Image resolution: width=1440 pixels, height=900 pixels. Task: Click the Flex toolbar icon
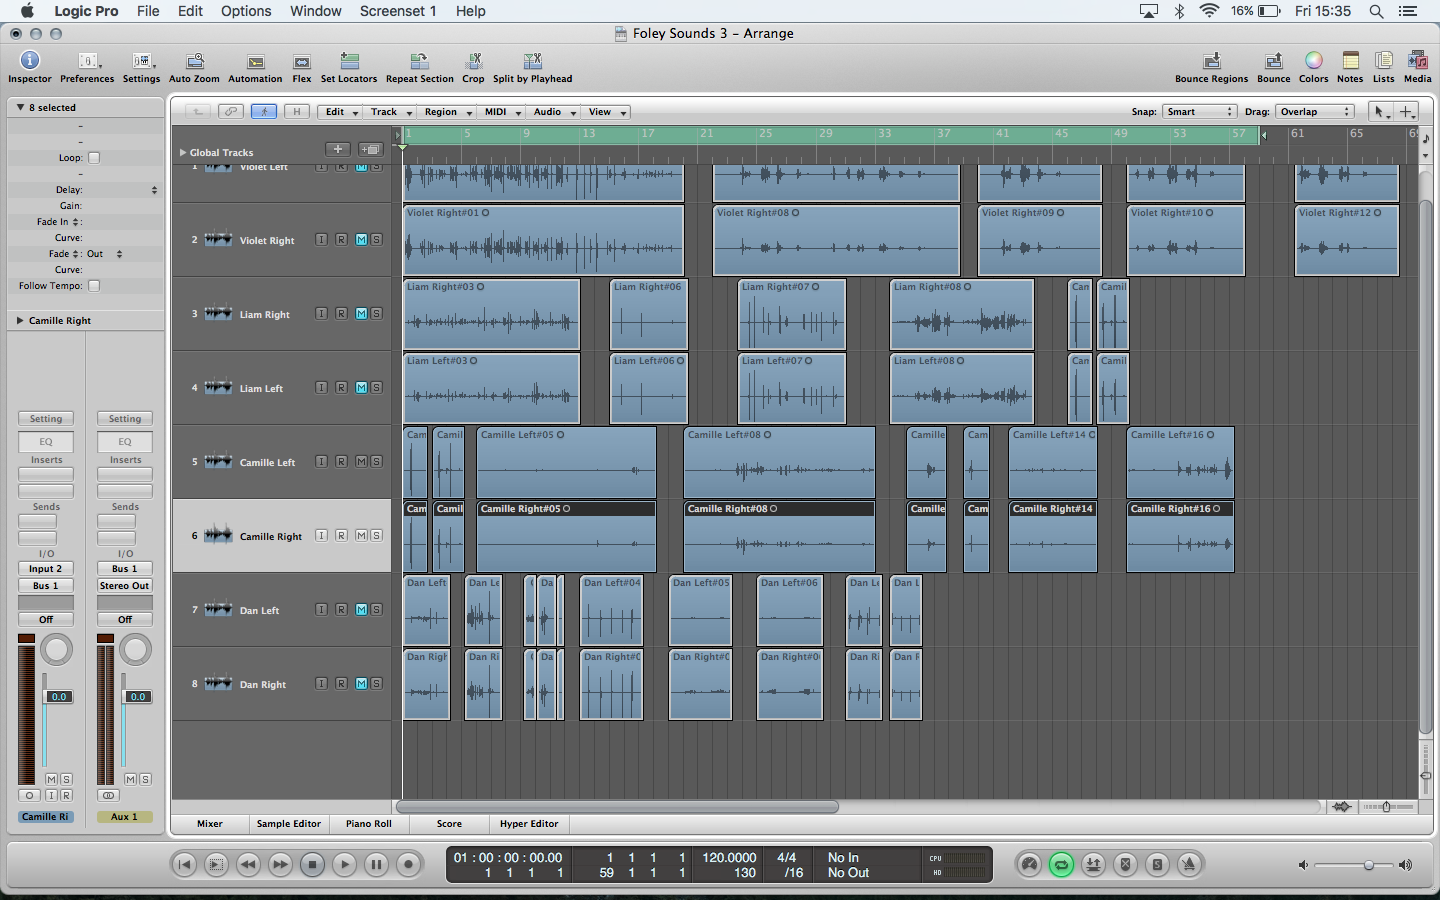pyautogui.click(x=302, y=62)
